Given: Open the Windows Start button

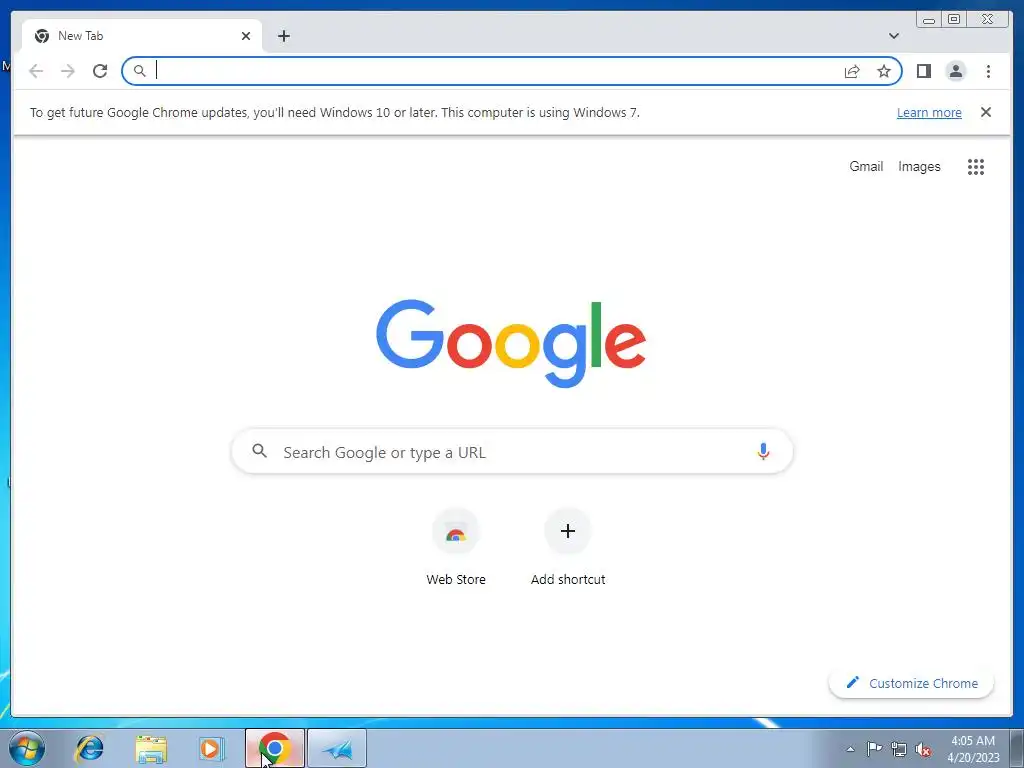Looking at the screenshot, I should coord(27,748).
